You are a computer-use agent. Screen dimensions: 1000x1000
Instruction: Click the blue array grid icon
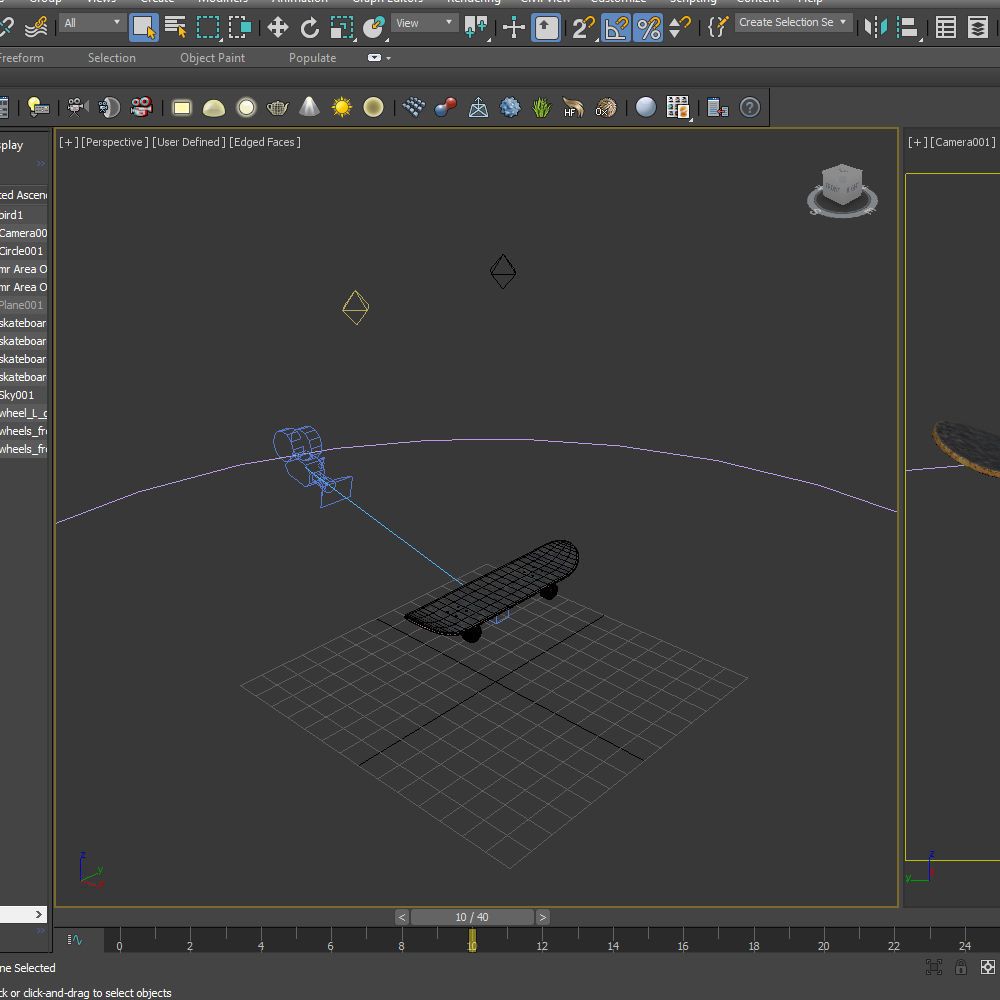(x=413, y=107)
